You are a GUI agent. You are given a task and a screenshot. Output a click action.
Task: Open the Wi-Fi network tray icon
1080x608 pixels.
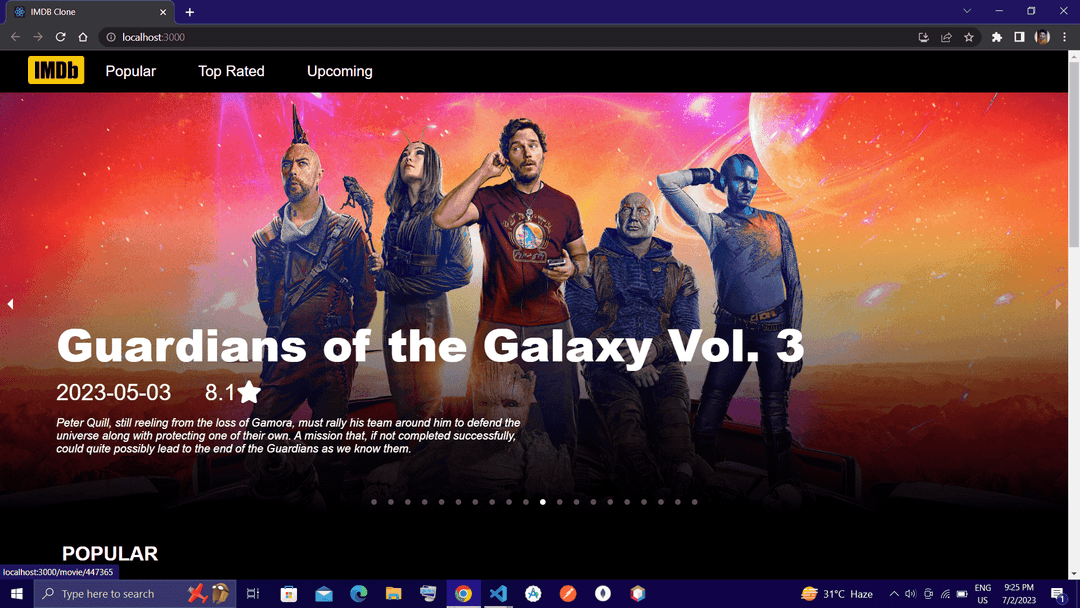[x=946, y=594]
